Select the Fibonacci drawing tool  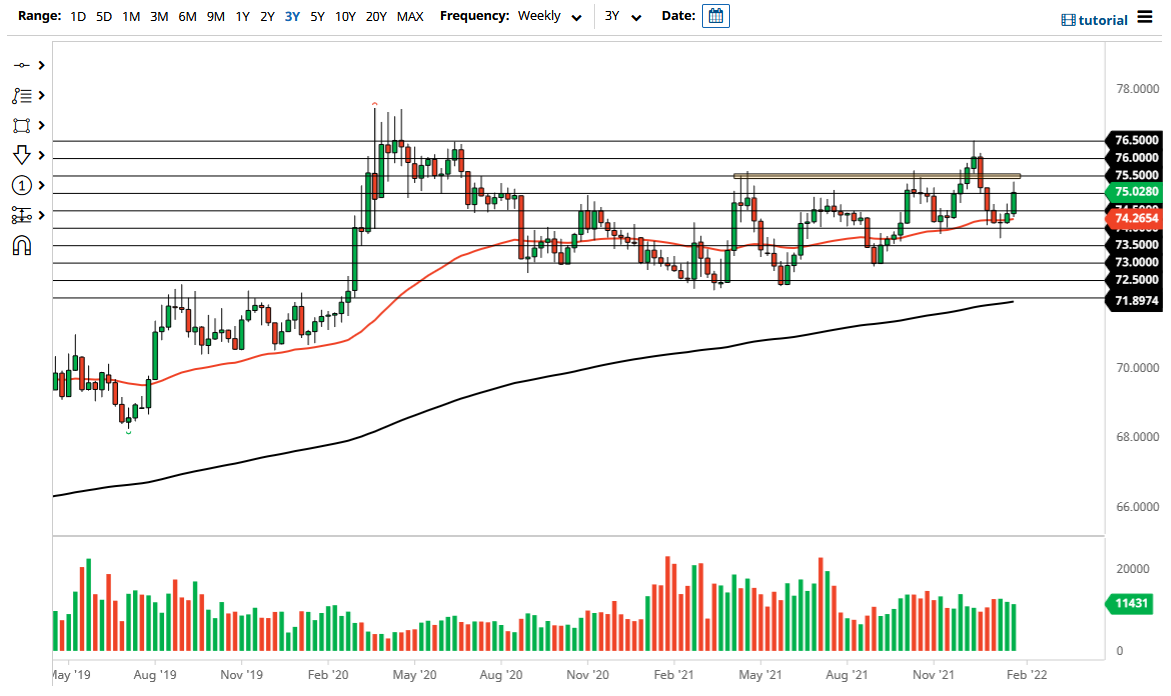click(22, 95)
